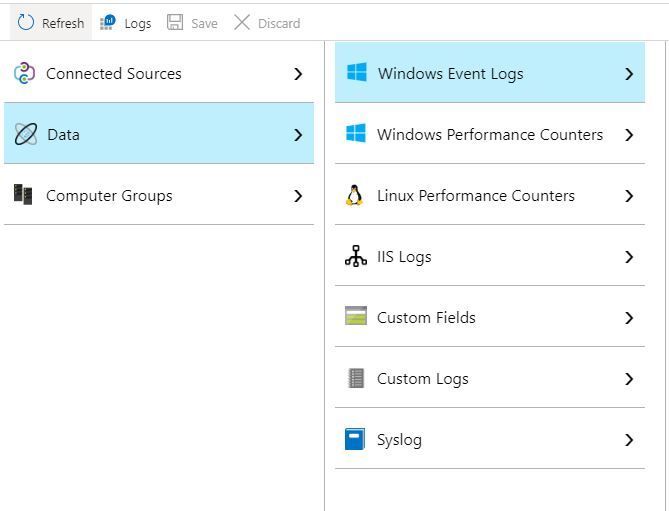669x511 pixels.
Task: Click the Computer Groups server icon
Action: click(x=23, y=195)
